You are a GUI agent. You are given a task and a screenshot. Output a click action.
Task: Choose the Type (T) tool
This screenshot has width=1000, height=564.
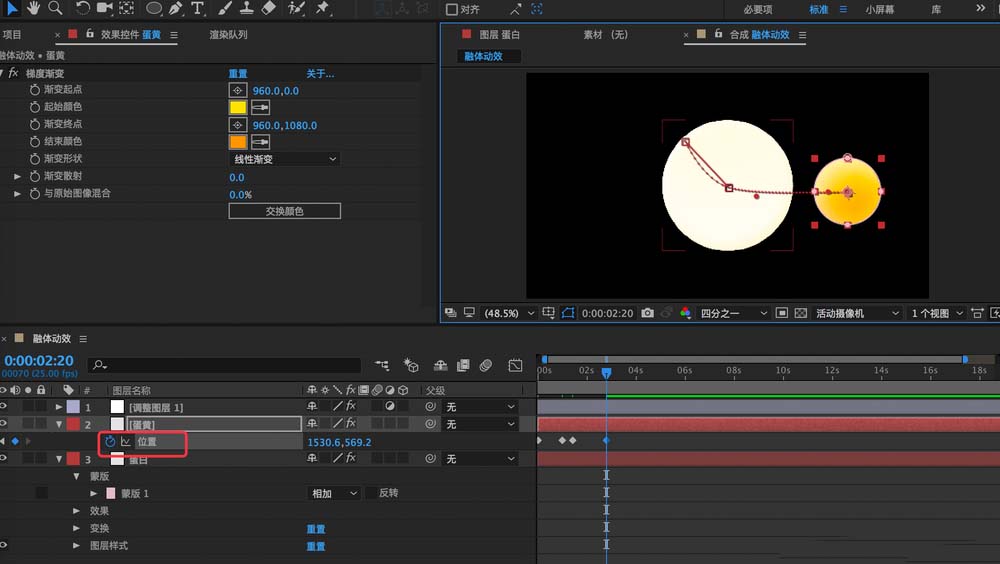coord(197,8)
